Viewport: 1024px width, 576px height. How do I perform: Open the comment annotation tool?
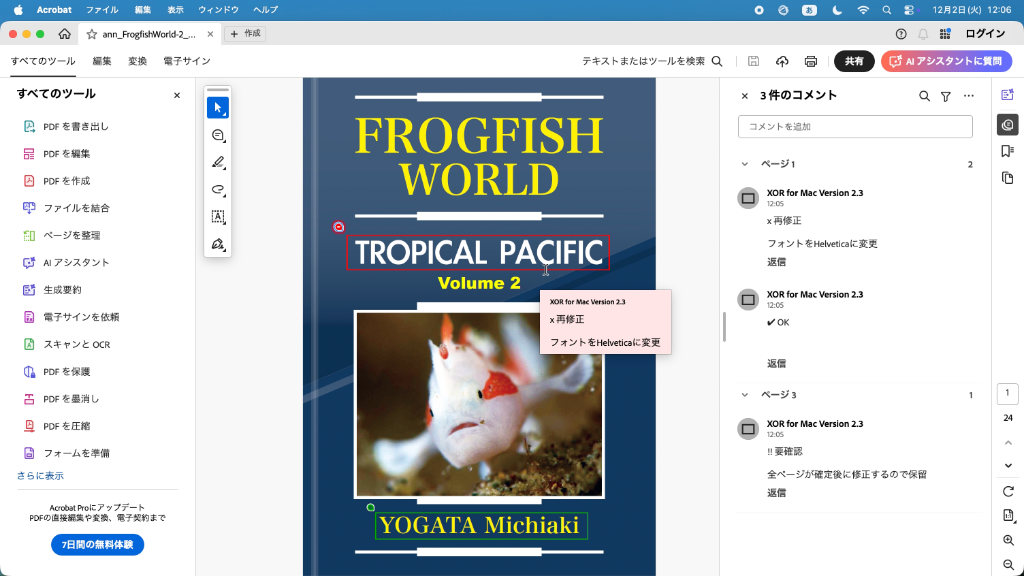click(217, 134)
